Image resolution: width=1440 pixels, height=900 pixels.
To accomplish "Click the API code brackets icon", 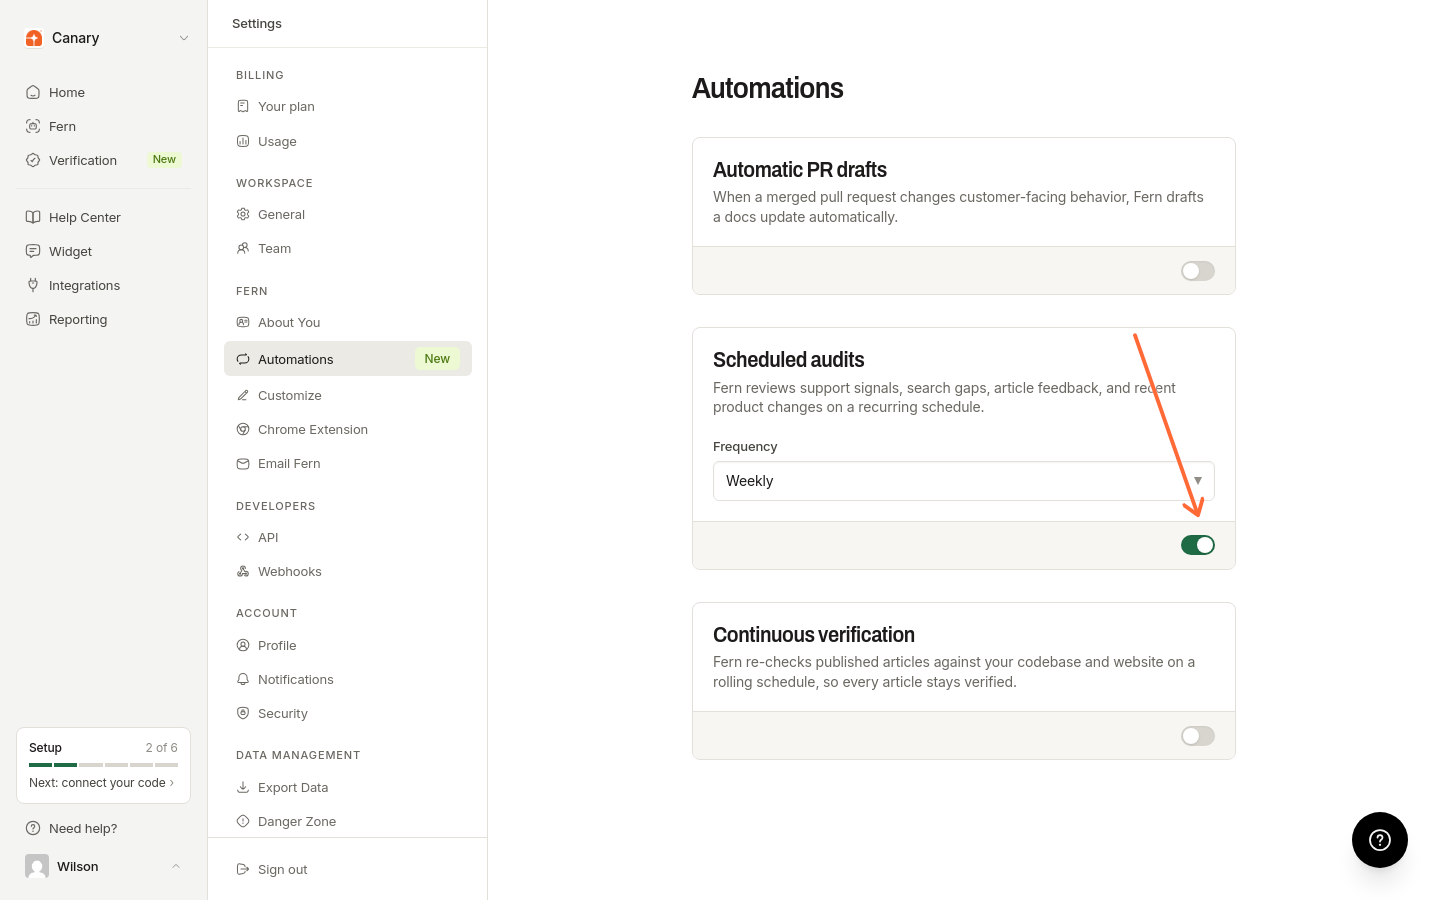I will click(243, 537).
